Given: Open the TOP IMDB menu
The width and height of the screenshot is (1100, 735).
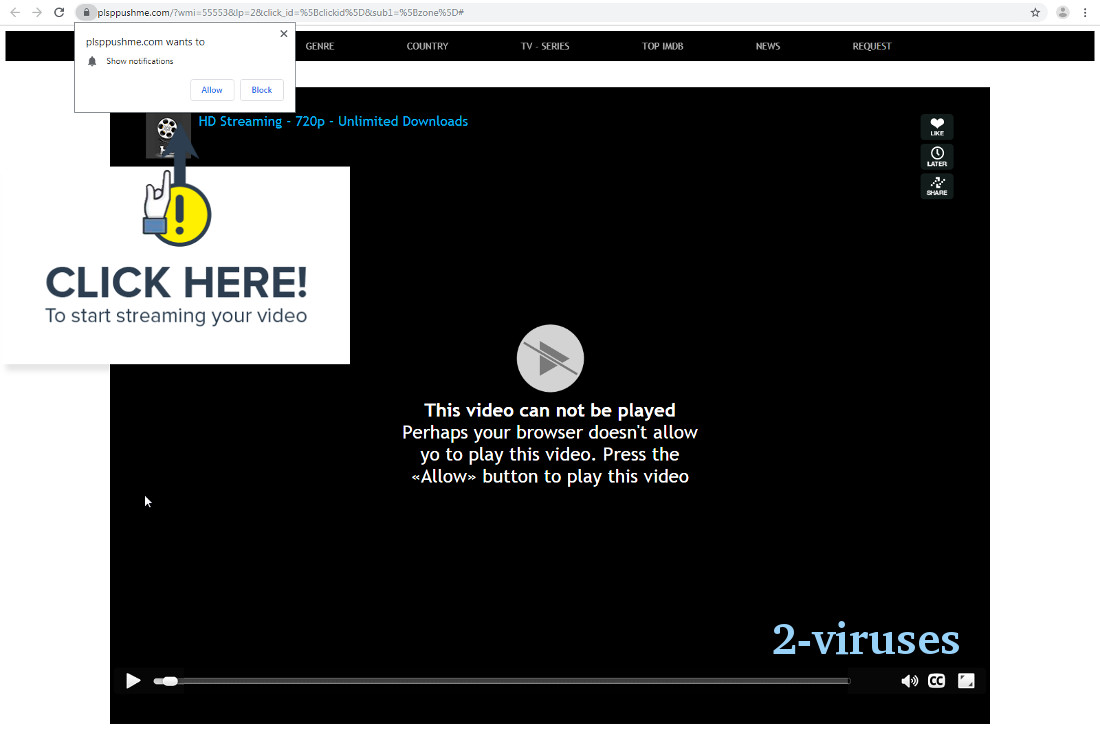Looking at the screenshot, I should (x=662, y=46).
